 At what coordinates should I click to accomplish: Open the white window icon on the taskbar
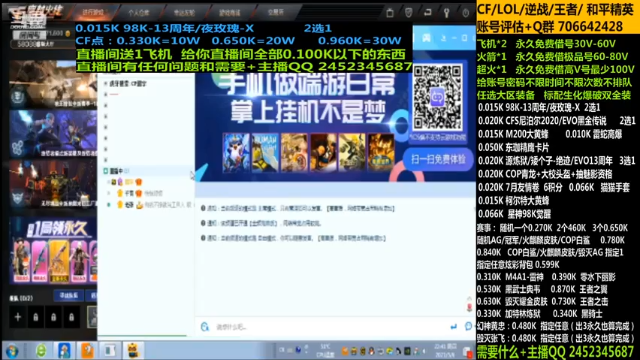(109, 351)
